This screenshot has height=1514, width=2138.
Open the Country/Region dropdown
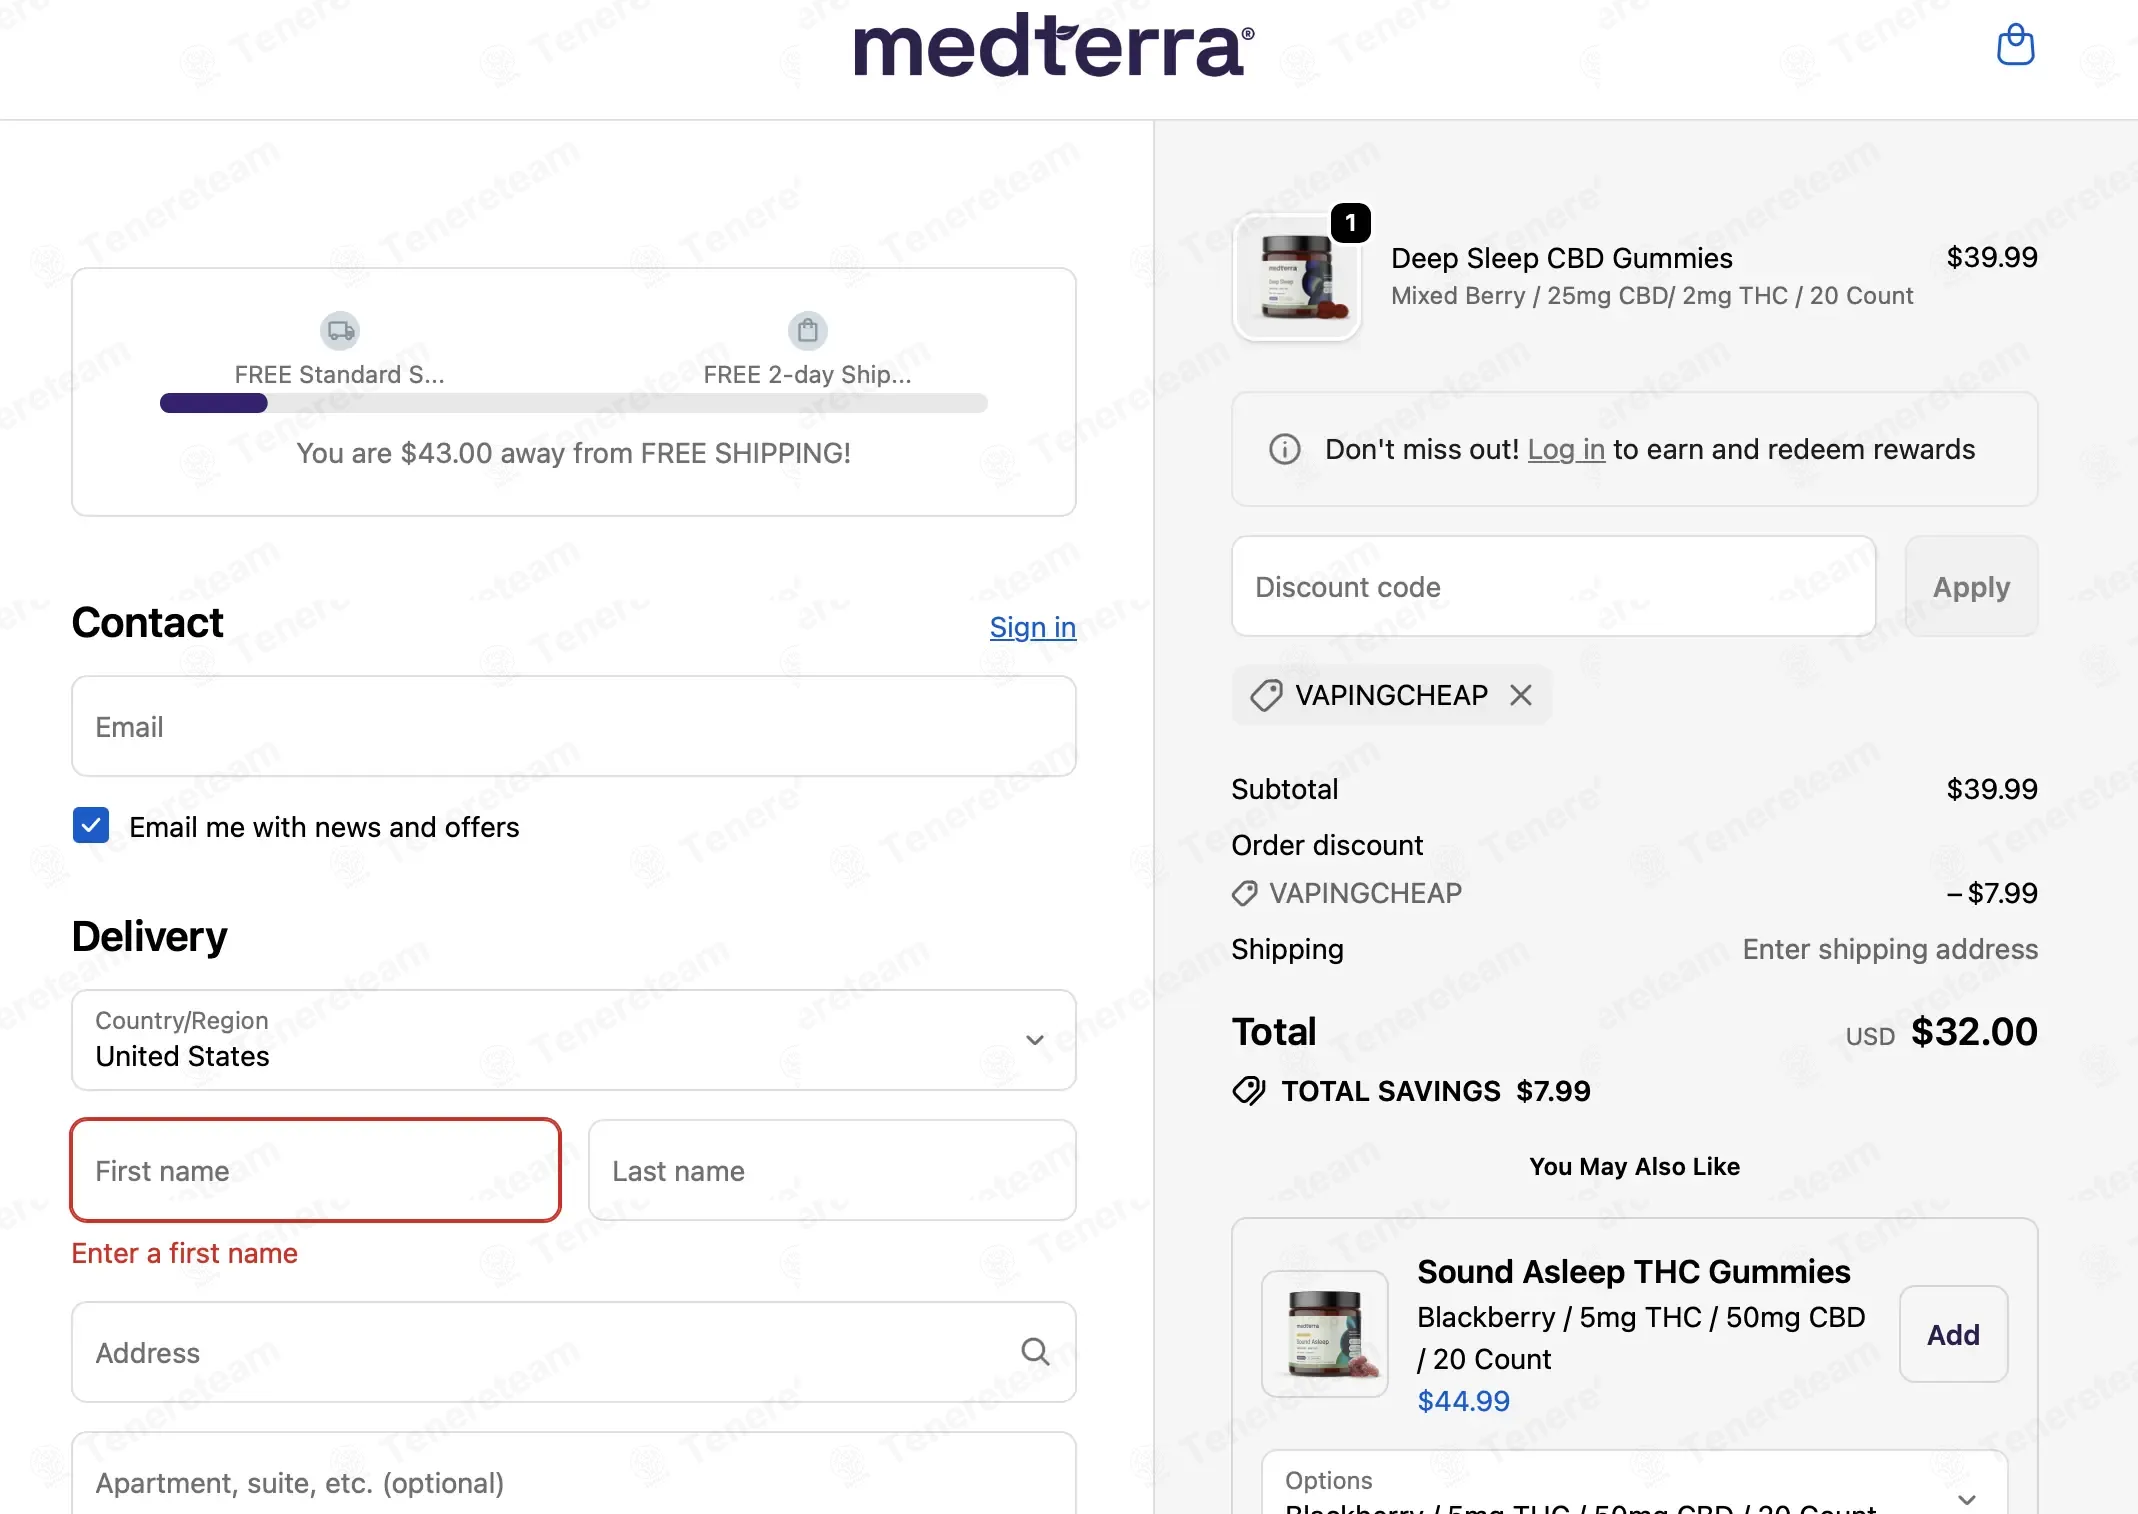coord(574,1040)
